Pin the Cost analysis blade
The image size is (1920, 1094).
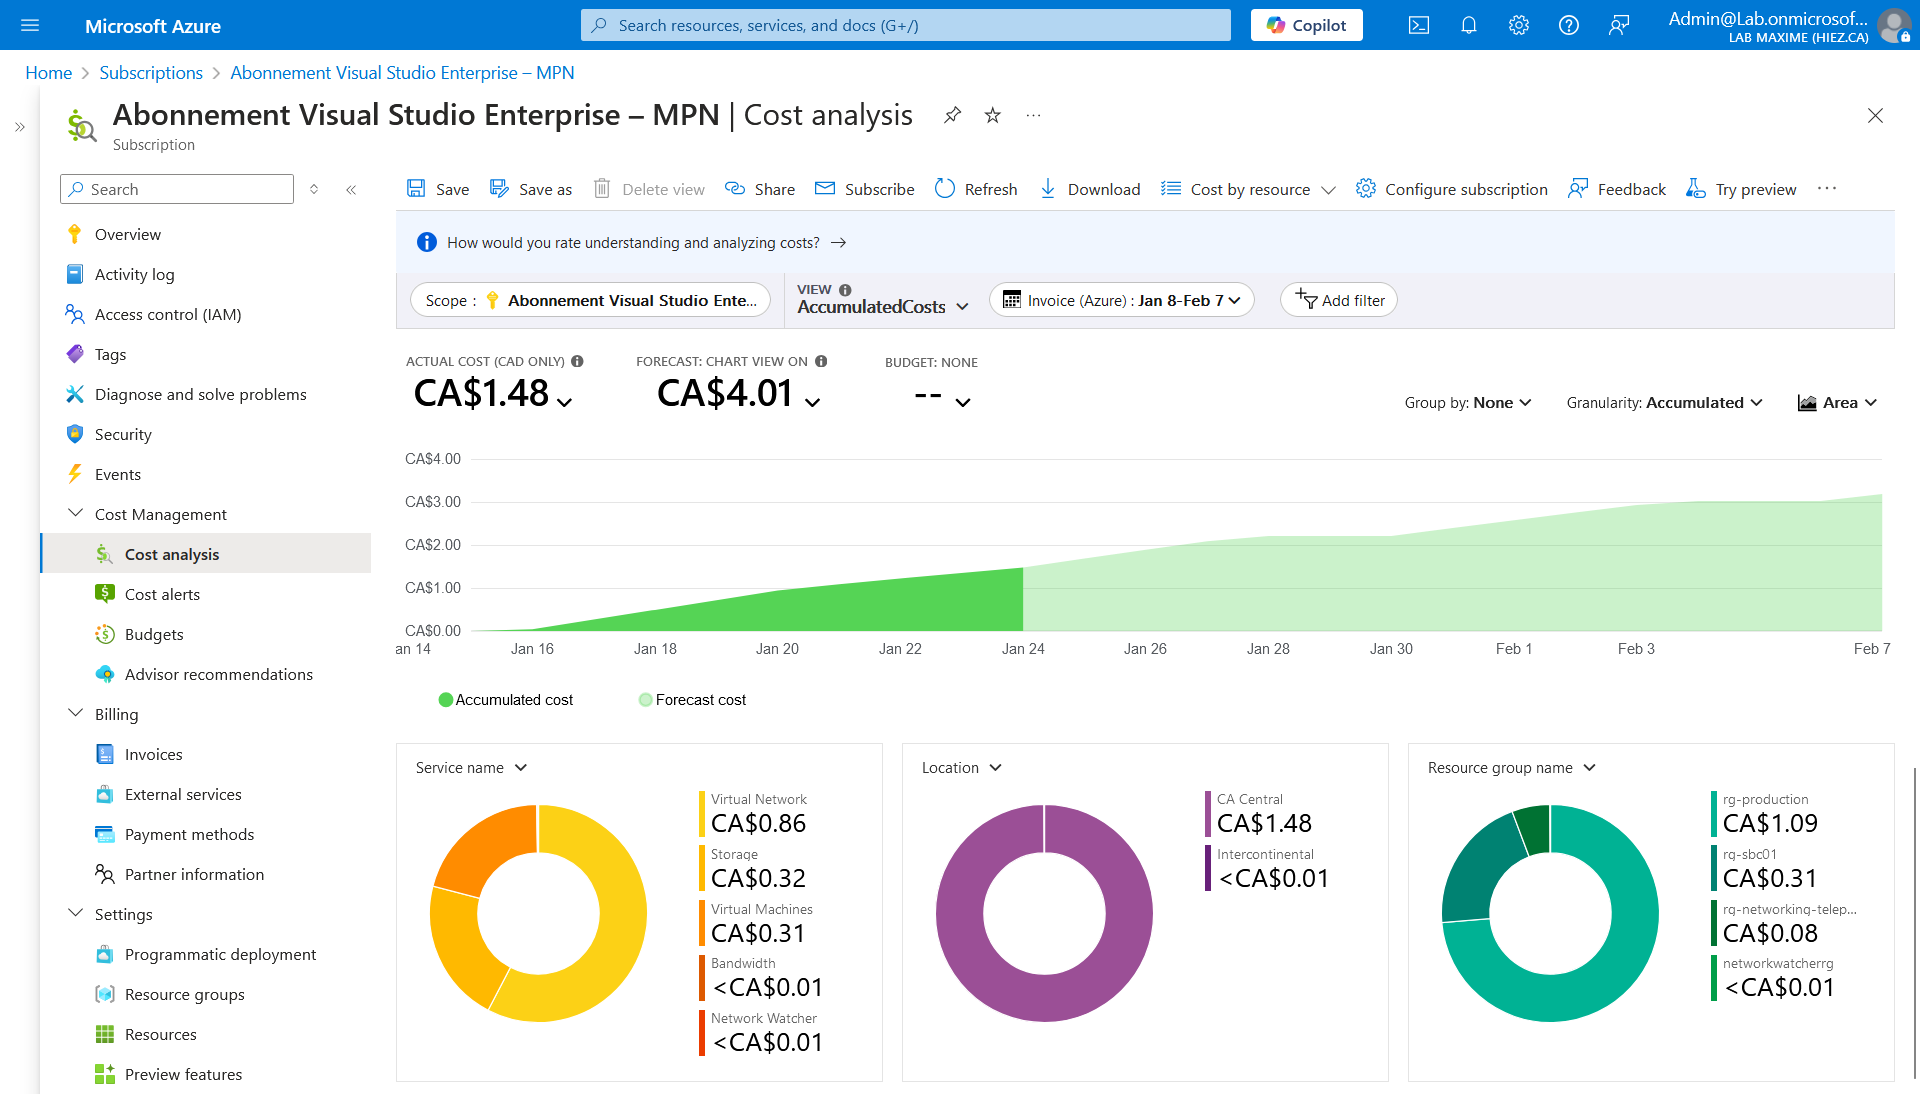coord(952,115)
